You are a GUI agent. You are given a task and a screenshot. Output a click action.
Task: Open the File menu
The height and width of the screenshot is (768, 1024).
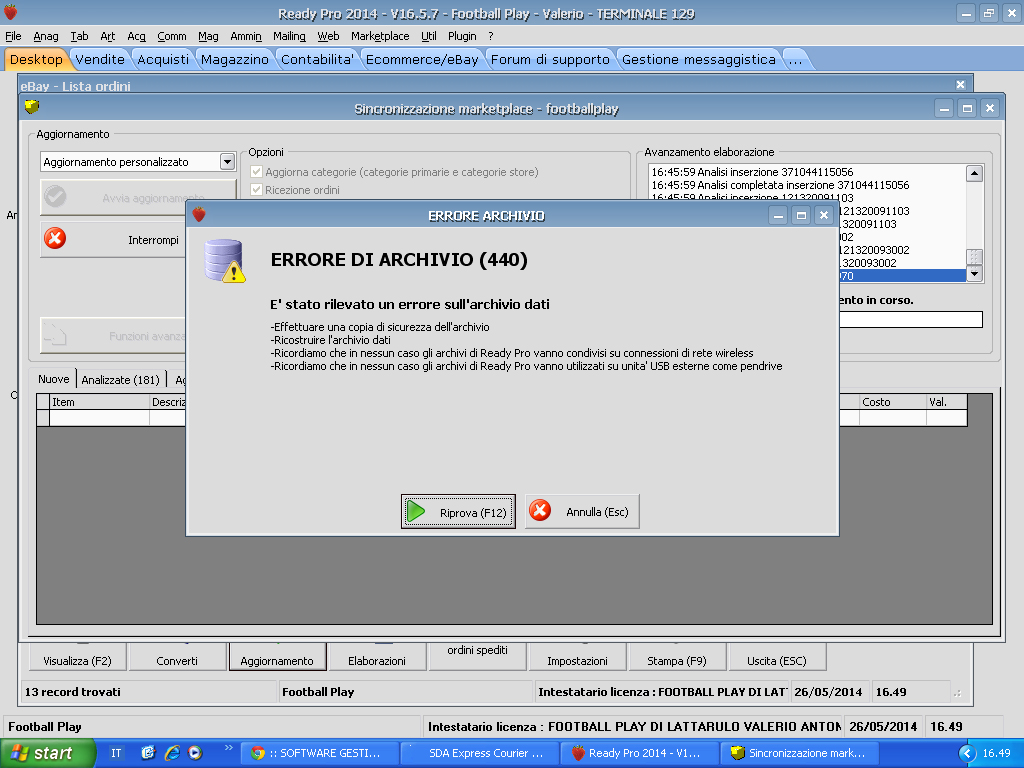(13, 36)
